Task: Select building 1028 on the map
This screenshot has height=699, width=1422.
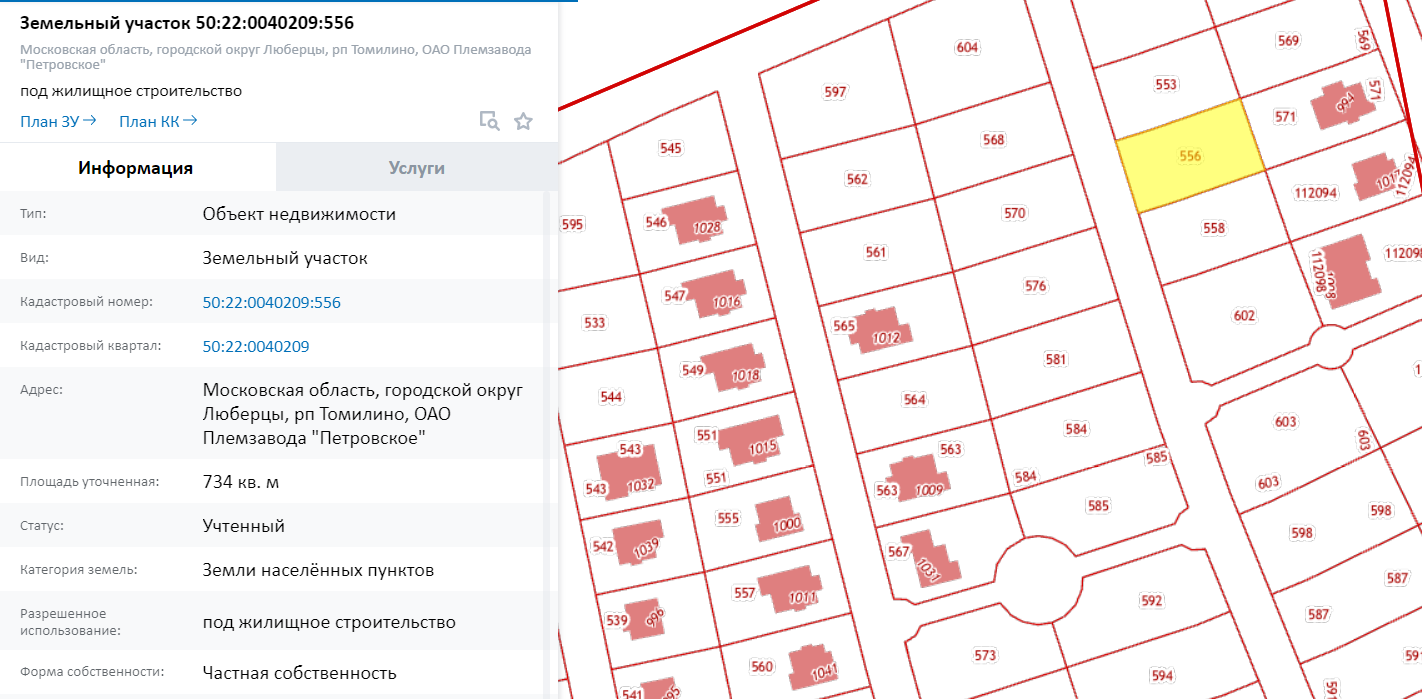Action: tap(699, 220)
